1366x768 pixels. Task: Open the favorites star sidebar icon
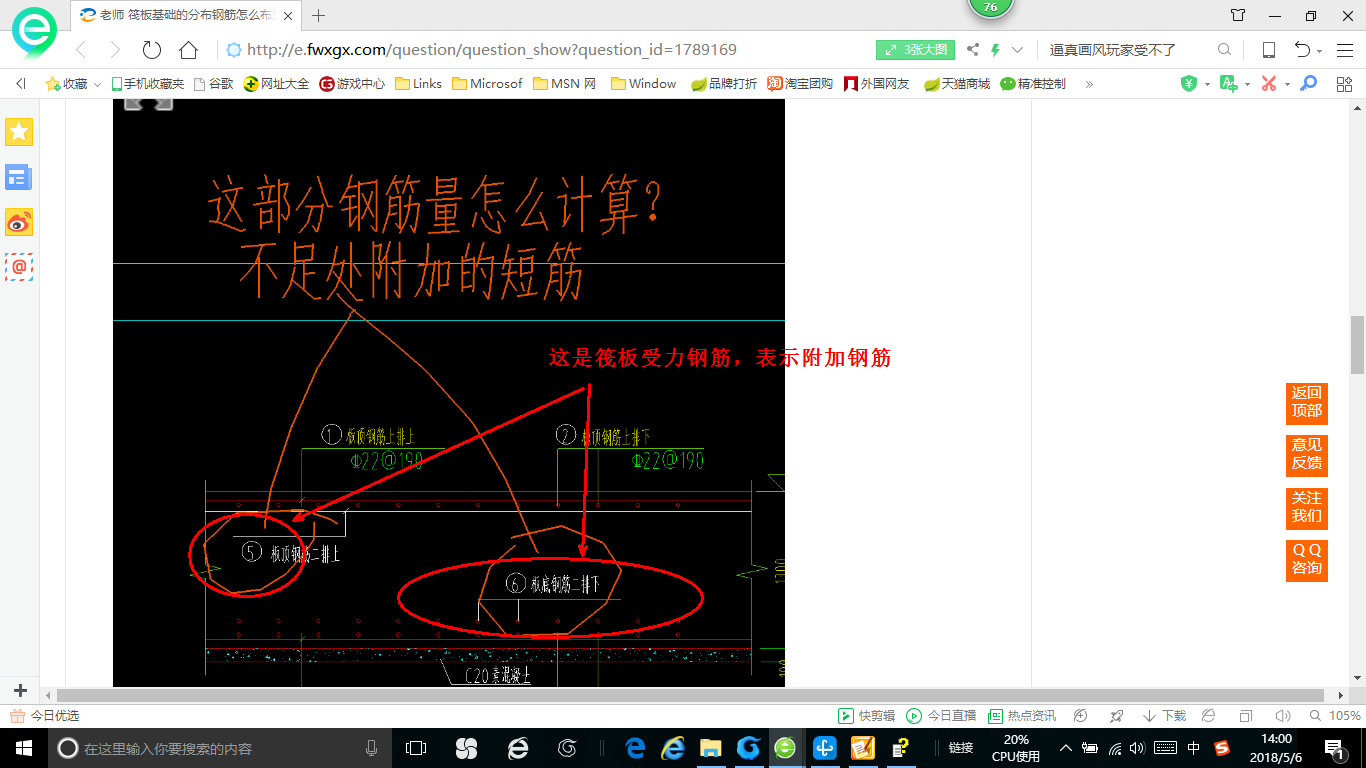tap(19, 132)
